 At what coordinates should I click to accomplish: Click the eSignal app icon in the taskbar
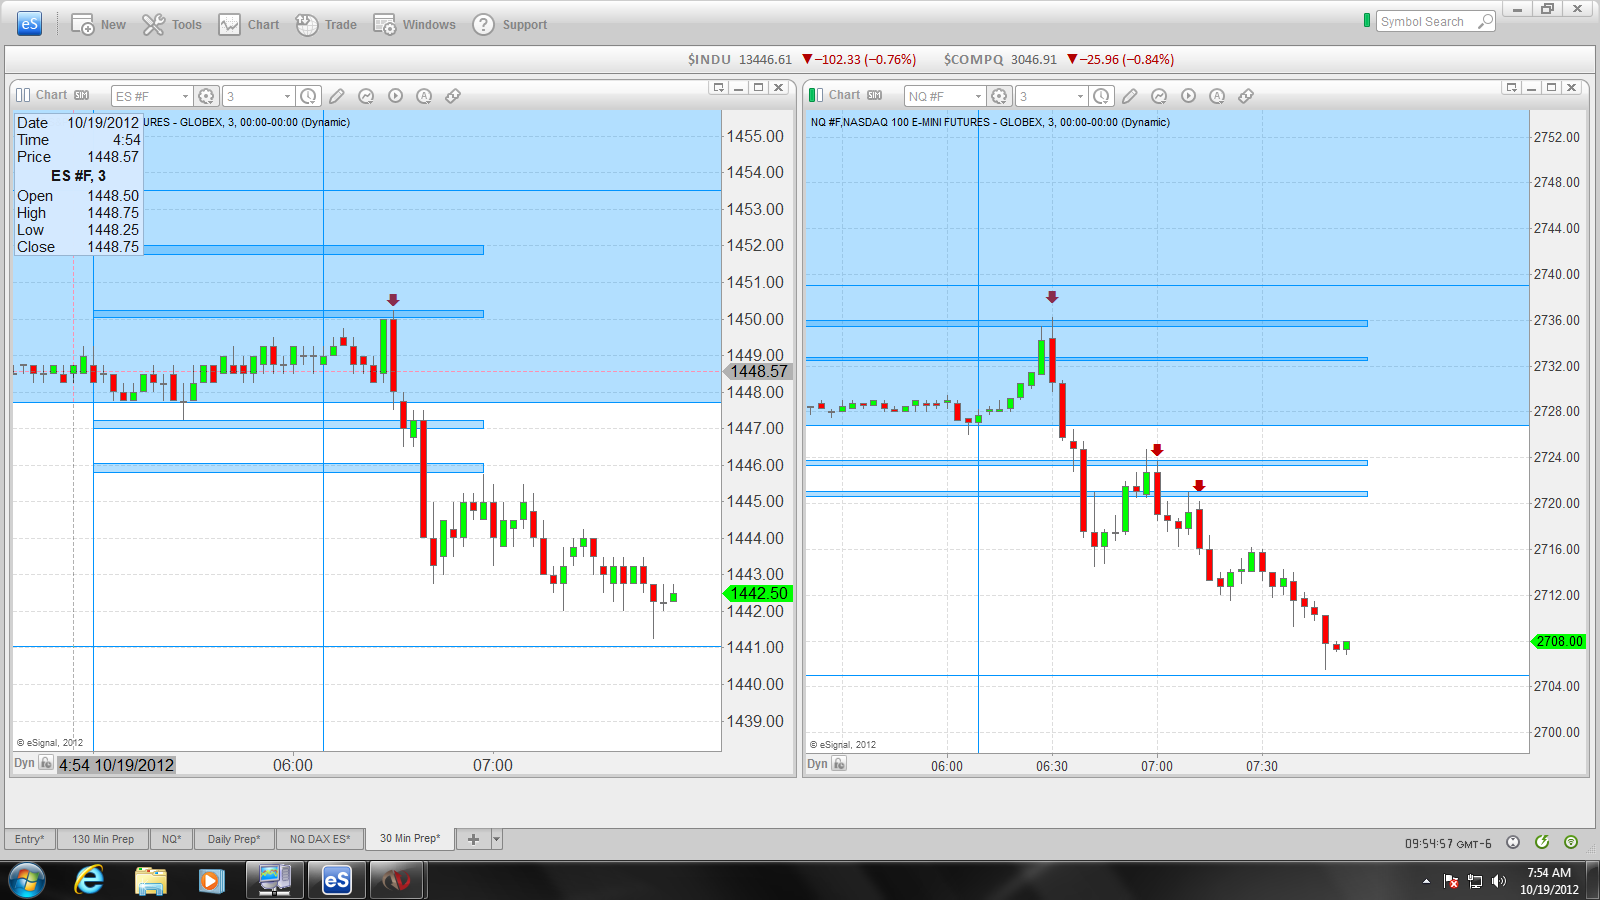tap(336, 880)
